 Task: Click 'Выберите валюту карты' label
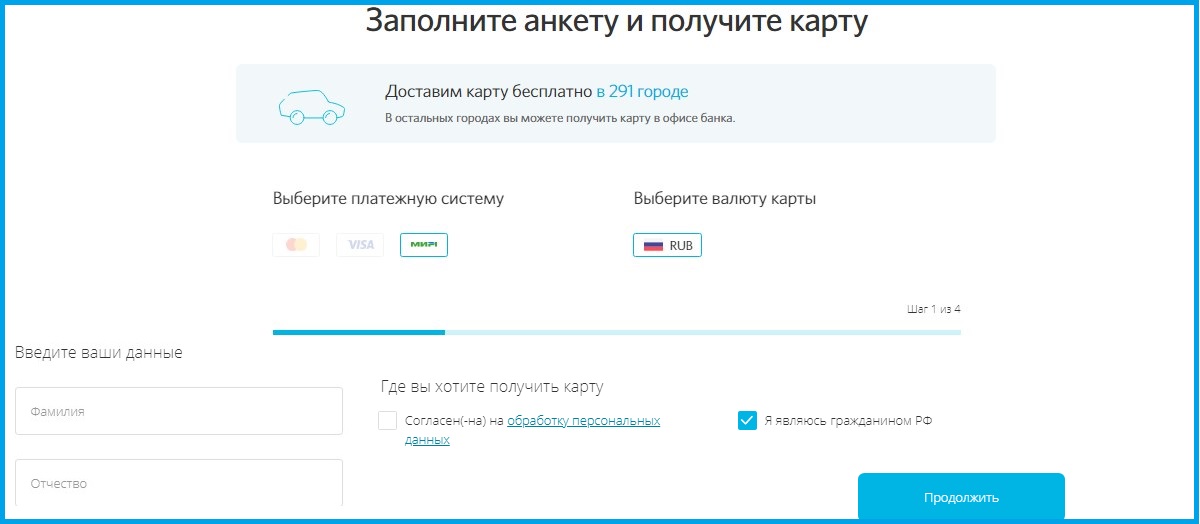(x=725, y=199)
